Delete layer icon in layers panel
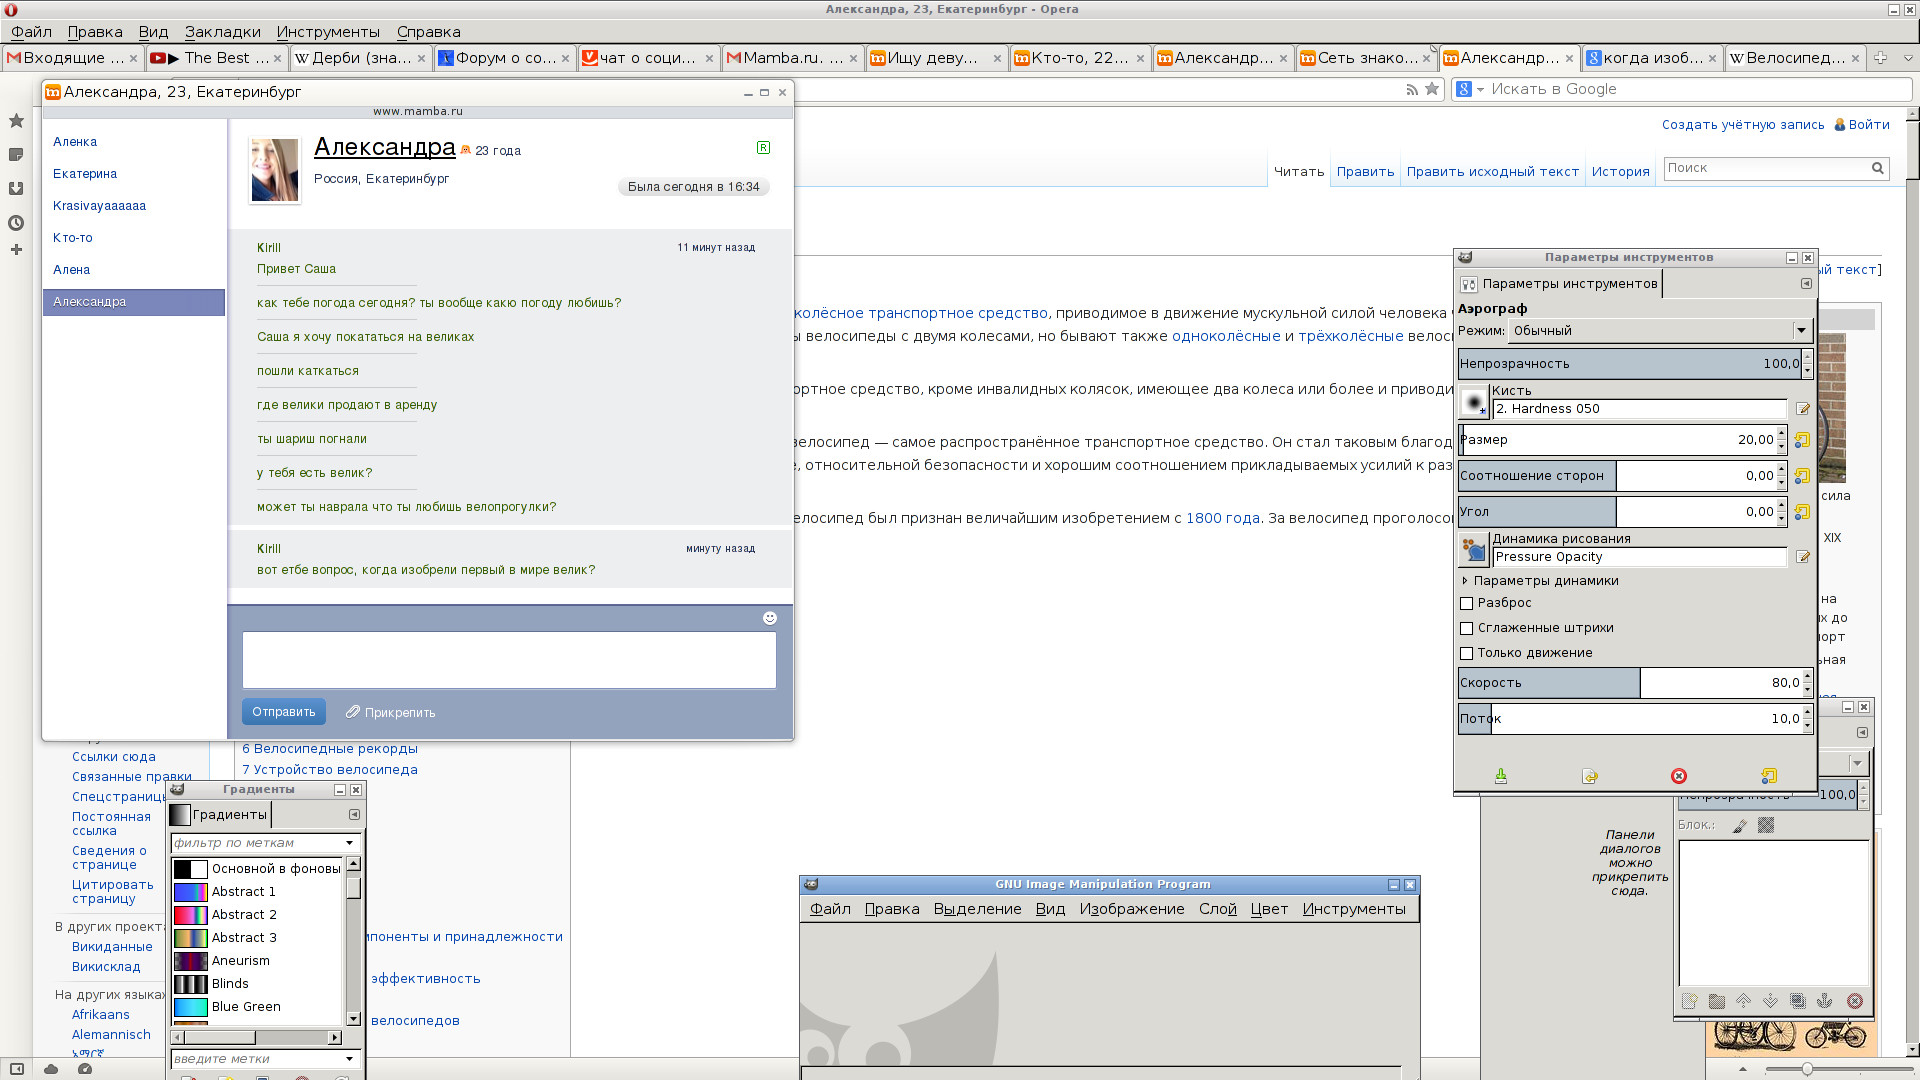 [x=1855, y=1001]
